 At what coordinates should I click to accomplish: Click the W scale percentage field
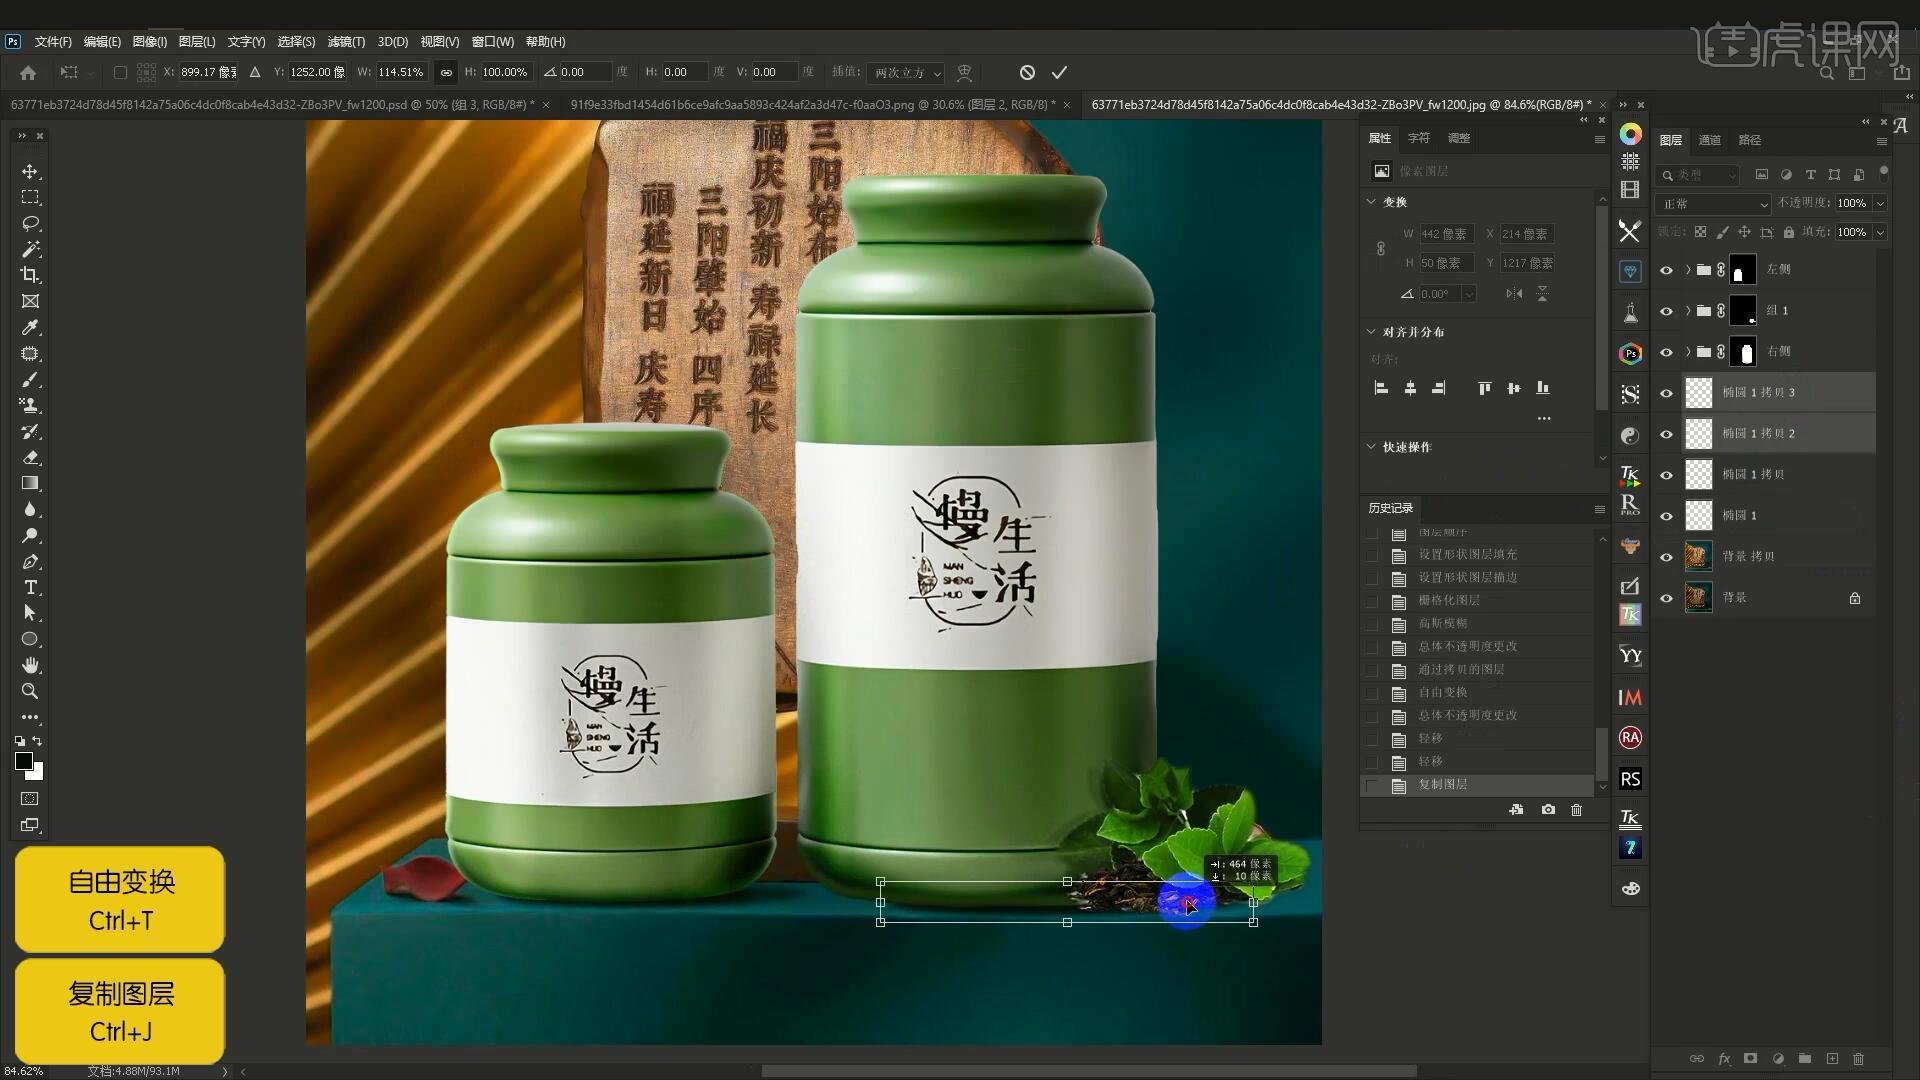point(401,72)
